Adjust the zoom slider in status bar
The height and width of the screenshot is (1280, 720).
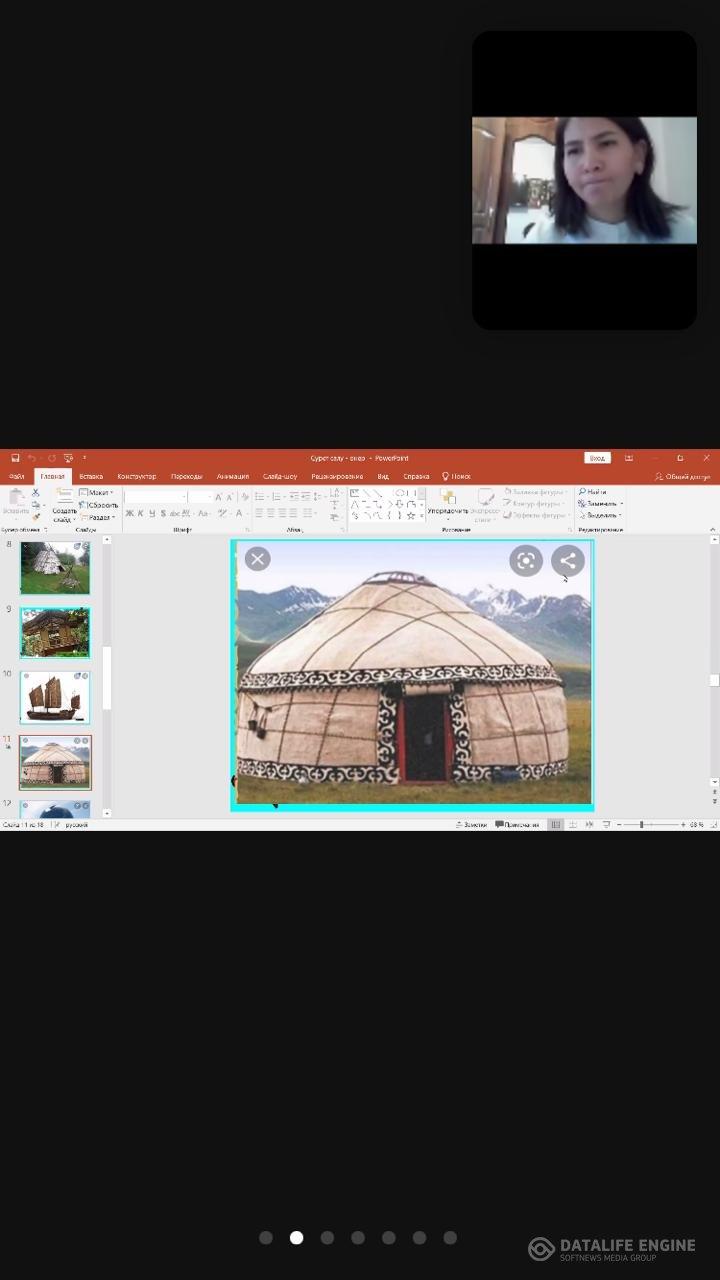(x=642, y=825)
